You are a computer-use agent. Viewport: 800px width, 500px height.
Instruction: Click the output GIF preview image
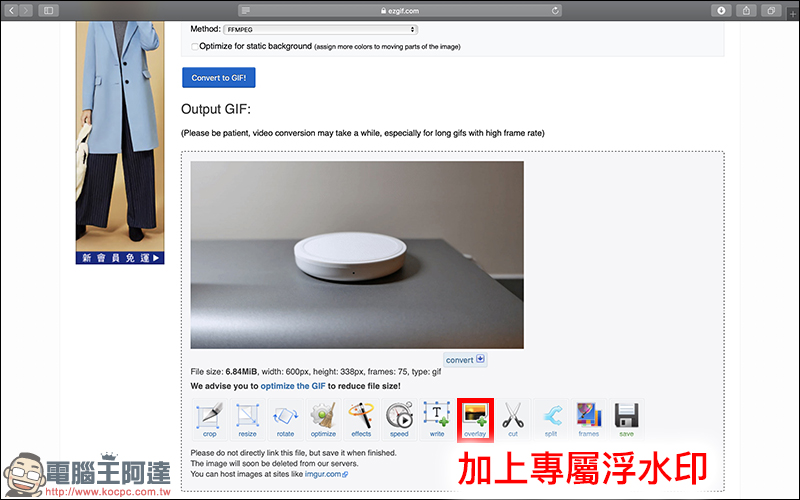(x=357, y=255)
